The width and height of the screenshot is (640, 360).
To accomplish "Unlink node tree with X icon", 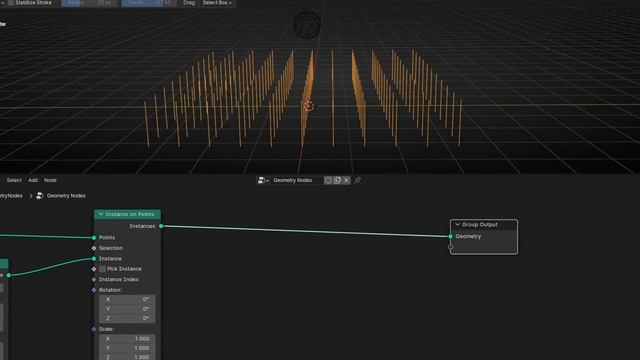I will point(346,180).
